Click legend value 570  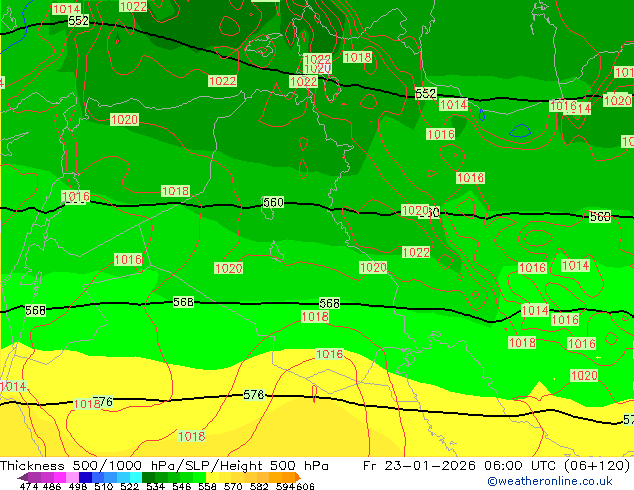tap(233, 486)
